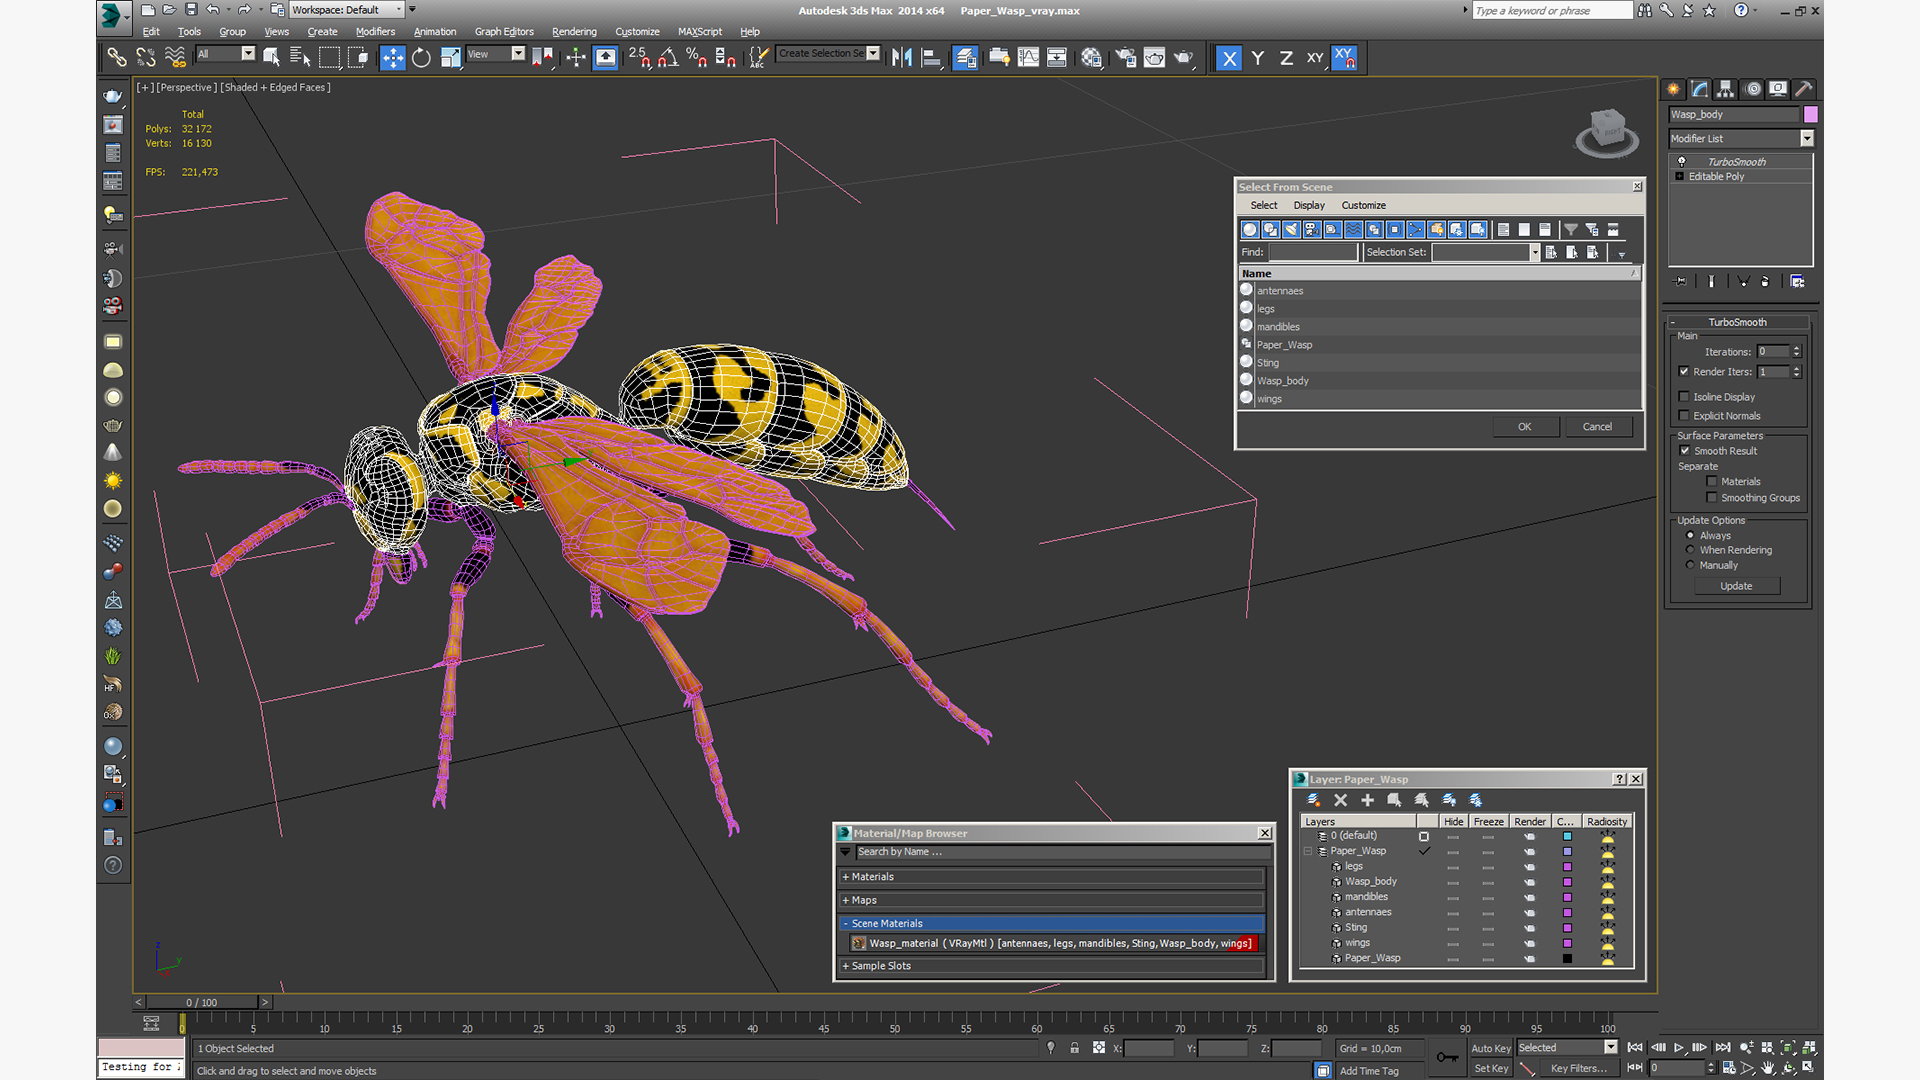
Task: Activate the Select and Move tool
Action: click(x=393, y=57)
